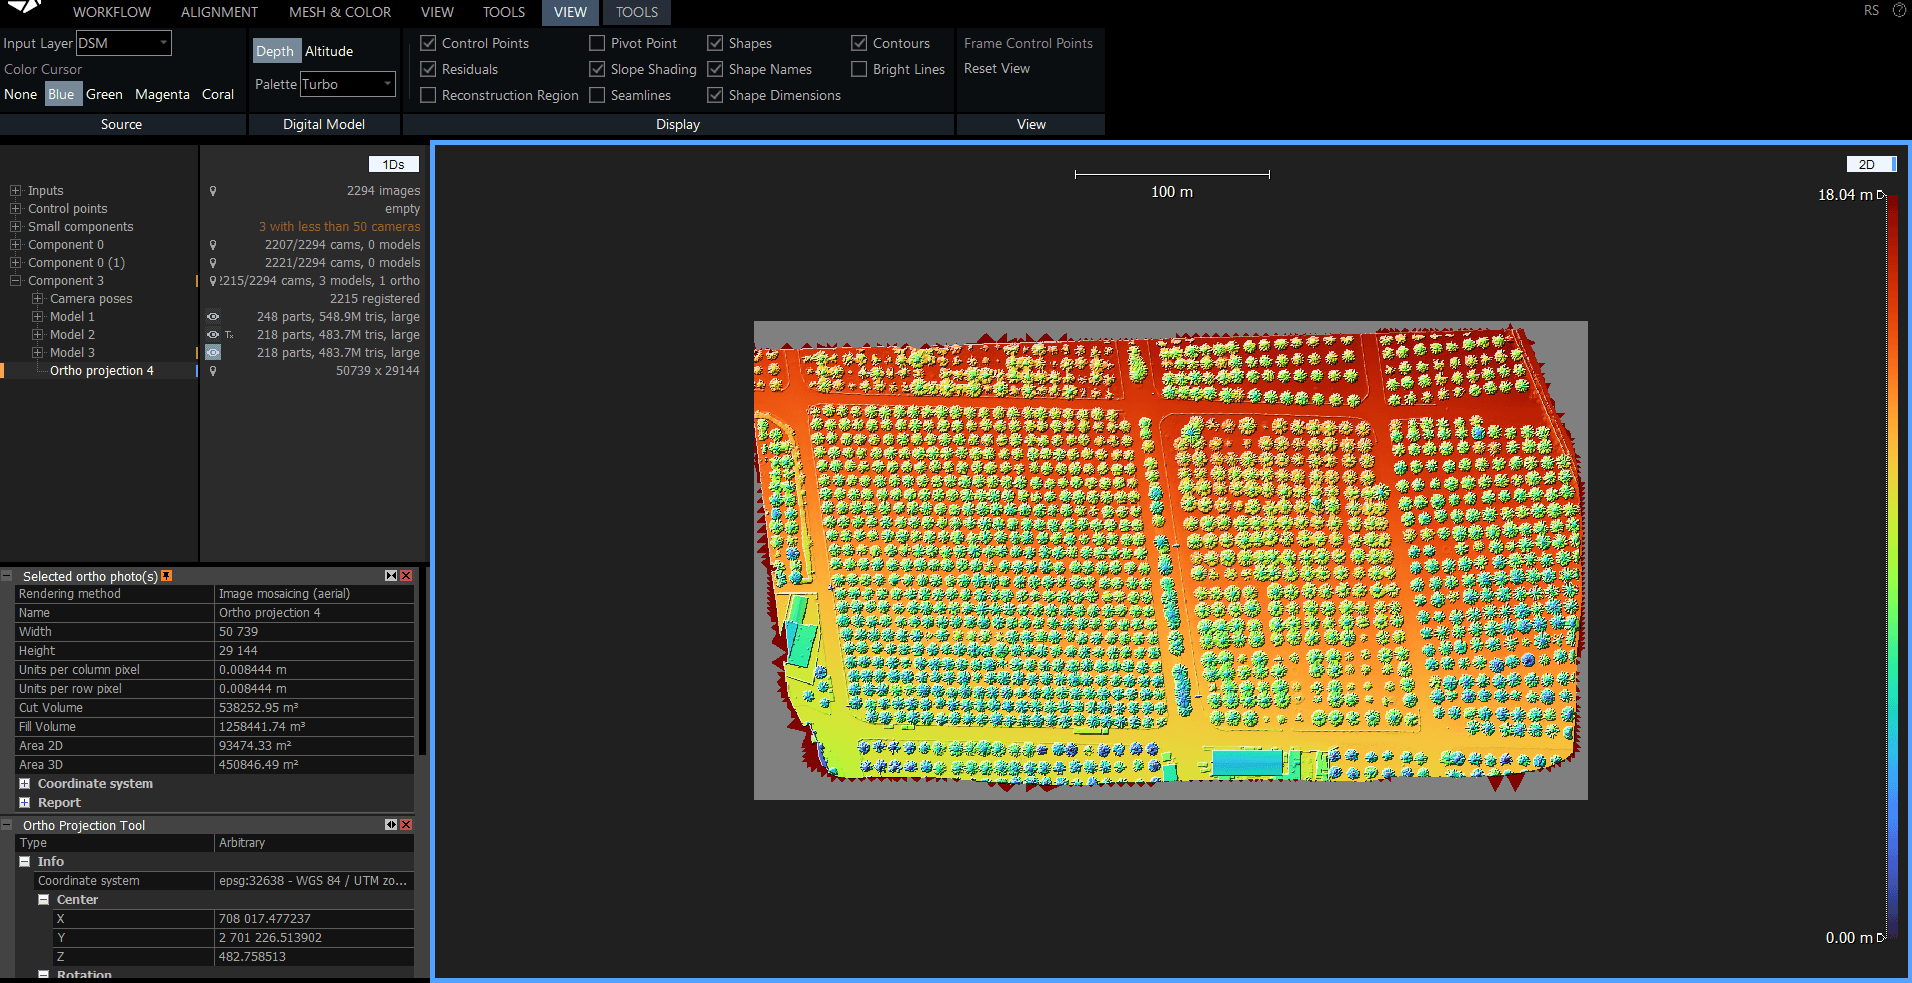Screen dimensions: 1912x983
Task: Click the pin marker next to Inputs row
Action: tap(212, 191)
